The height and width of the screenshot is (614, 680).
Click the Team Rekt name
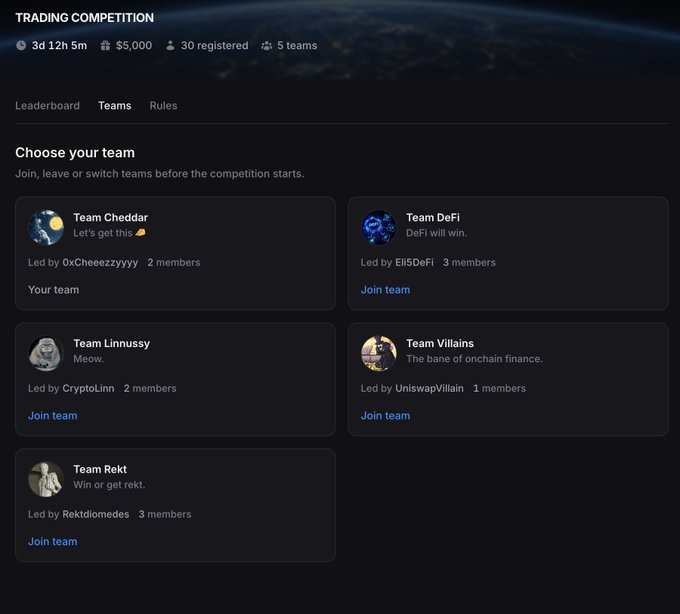point(100,469)
